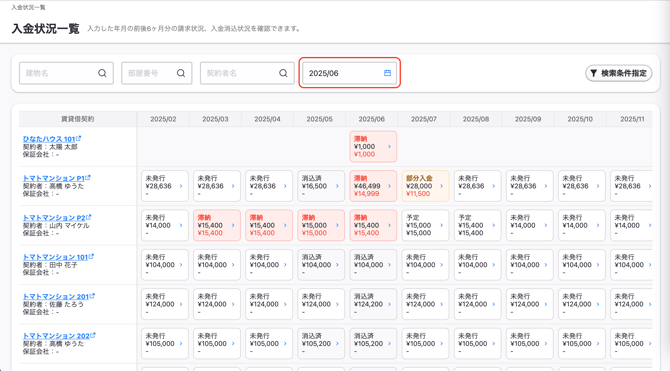Click chevron in トマトマンション 201 2025/02 cell
670x371 pixels.
181,304
